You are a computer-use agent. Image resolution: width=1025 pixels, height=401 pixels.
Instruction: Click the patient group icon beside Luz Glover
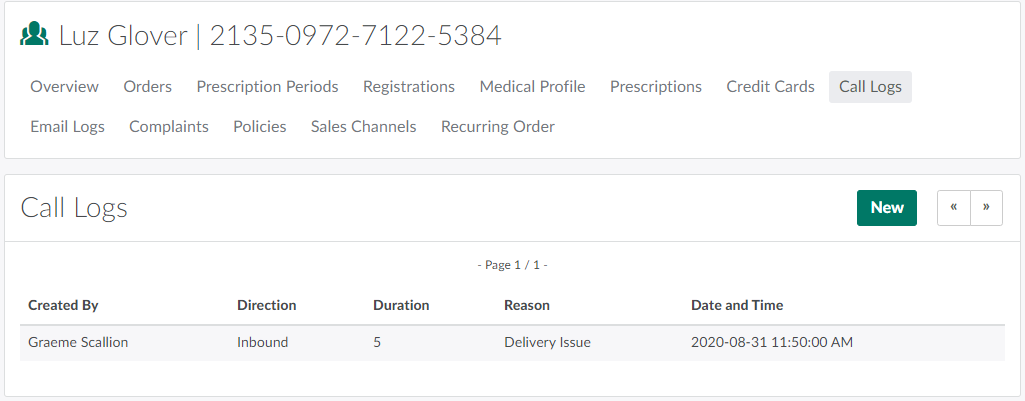[x=35, y=37]
